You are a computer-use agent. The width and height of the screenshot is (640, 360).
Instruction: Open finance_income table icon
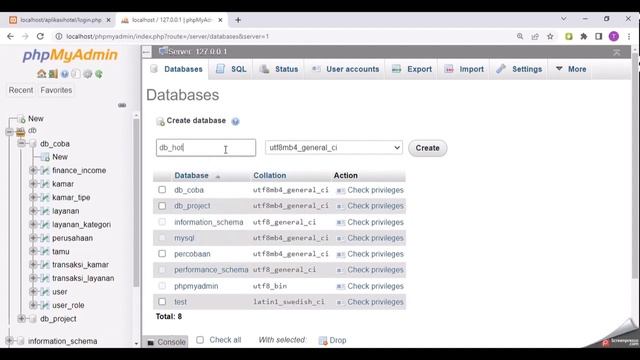tap(45, 170)
